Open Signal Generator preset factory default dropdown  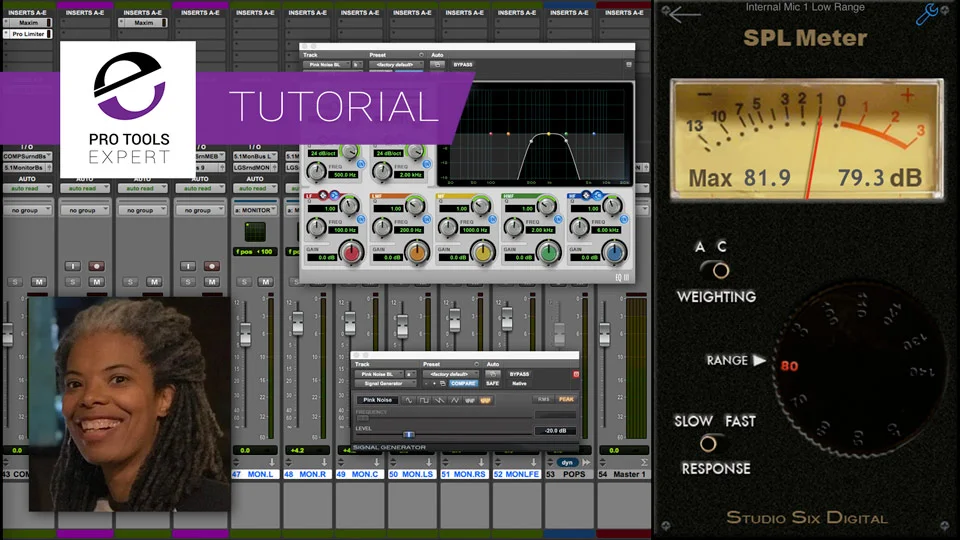coord(450,374)
